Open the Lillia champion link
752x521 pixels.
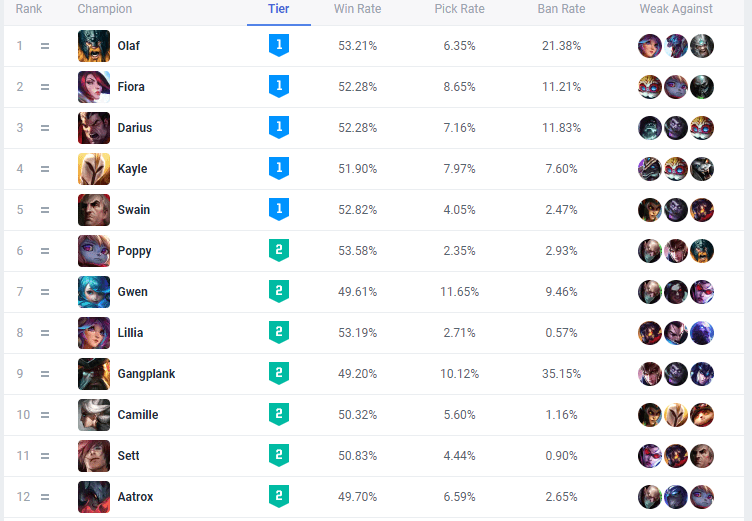coord(130,333)
